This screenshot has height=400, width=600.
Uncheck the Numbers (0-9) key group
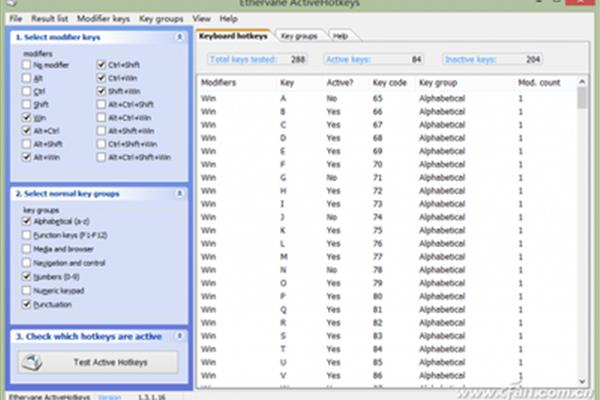pos(26,276)
